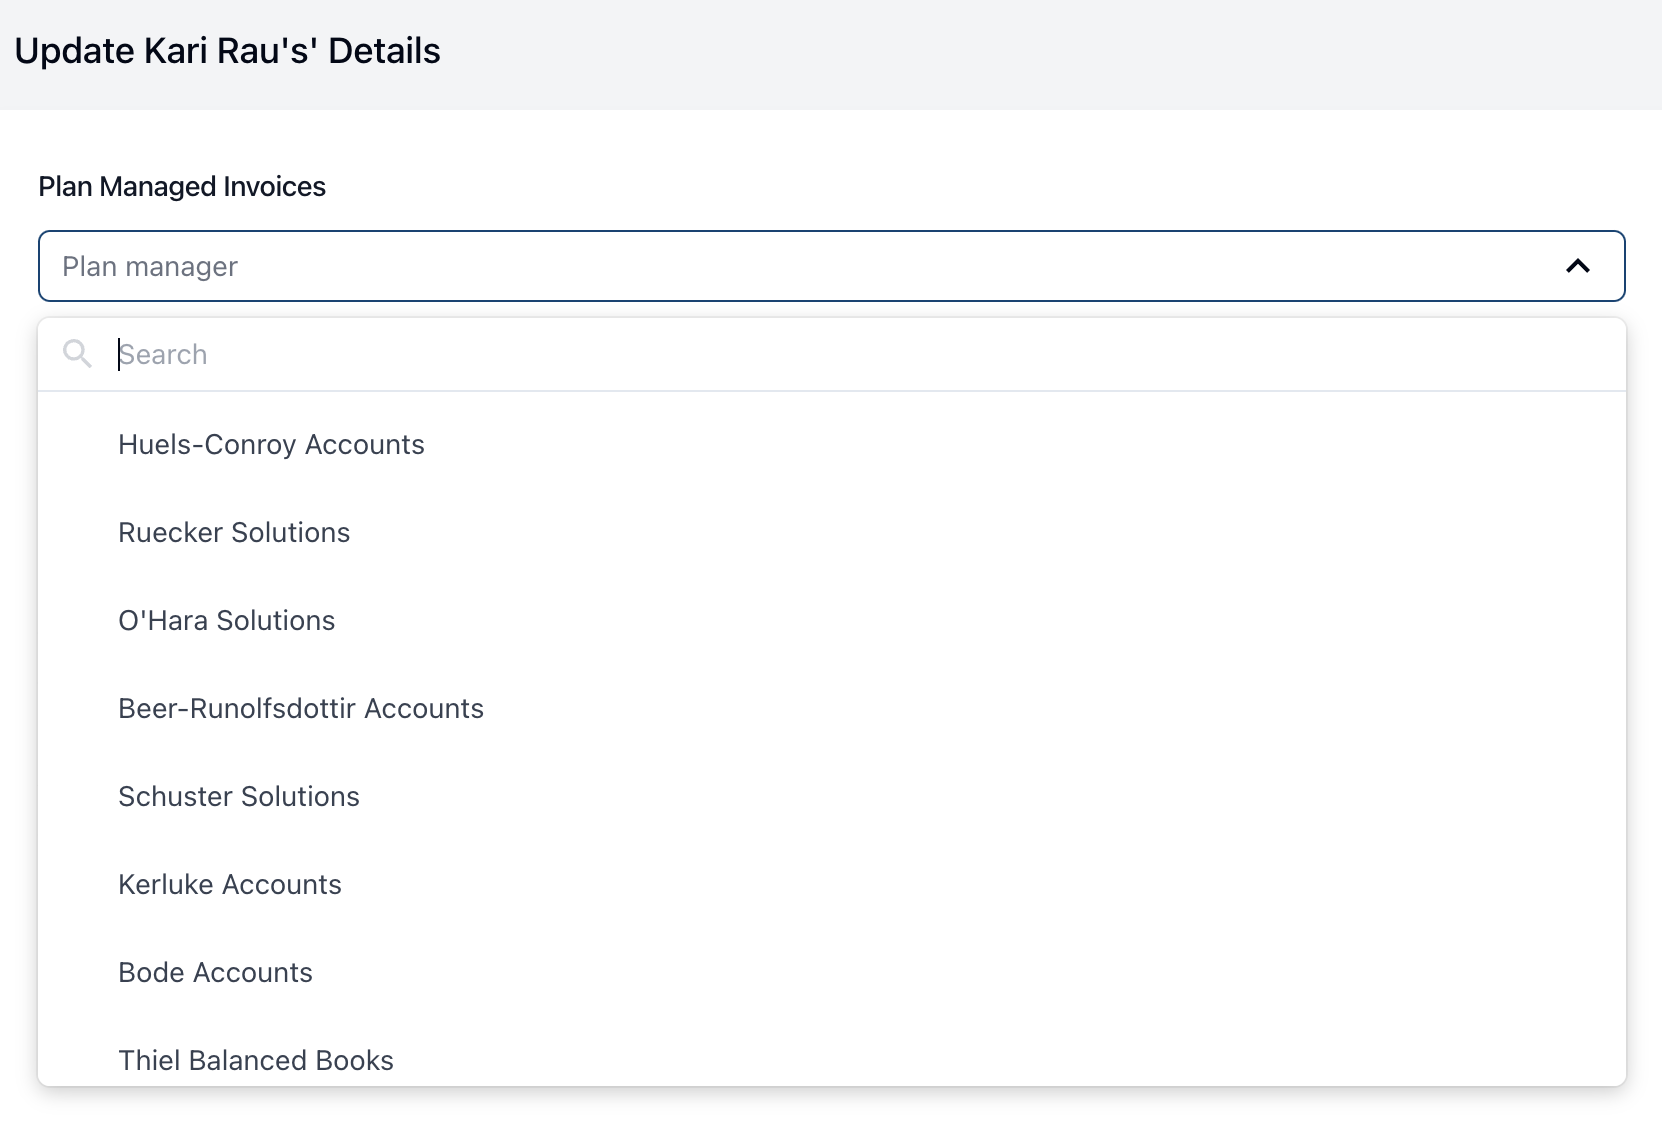Pick Beer-Runolfsdottir Accounts option

[832, 709]
